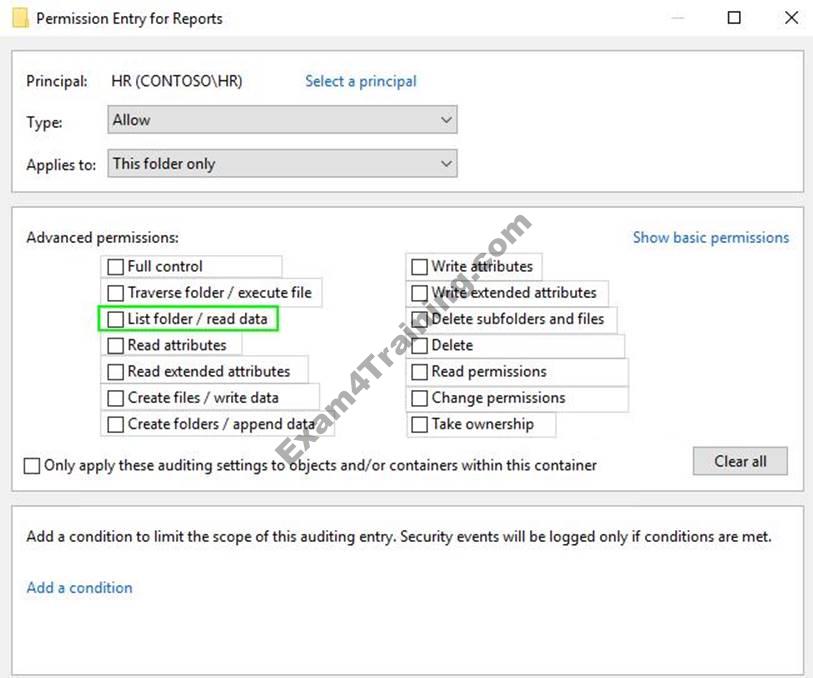Check the Change permissions box
Screen dimensions: 813x678
[420, 398]
